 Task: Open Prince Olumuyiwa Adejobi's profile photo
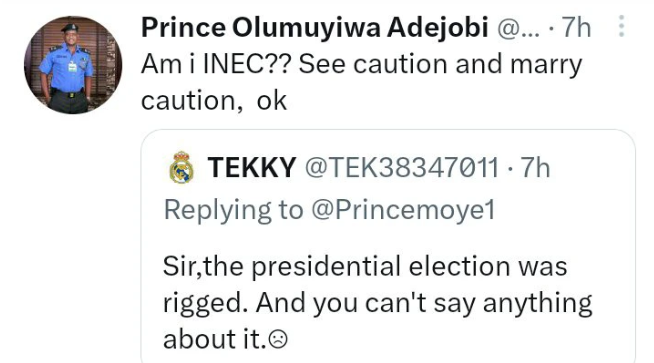click(73, 65)
